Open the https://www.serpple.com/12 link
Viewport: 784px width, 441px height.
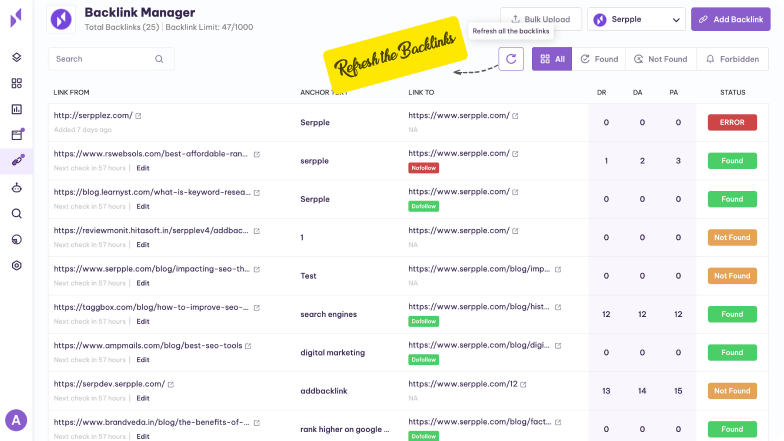[462, 384]
